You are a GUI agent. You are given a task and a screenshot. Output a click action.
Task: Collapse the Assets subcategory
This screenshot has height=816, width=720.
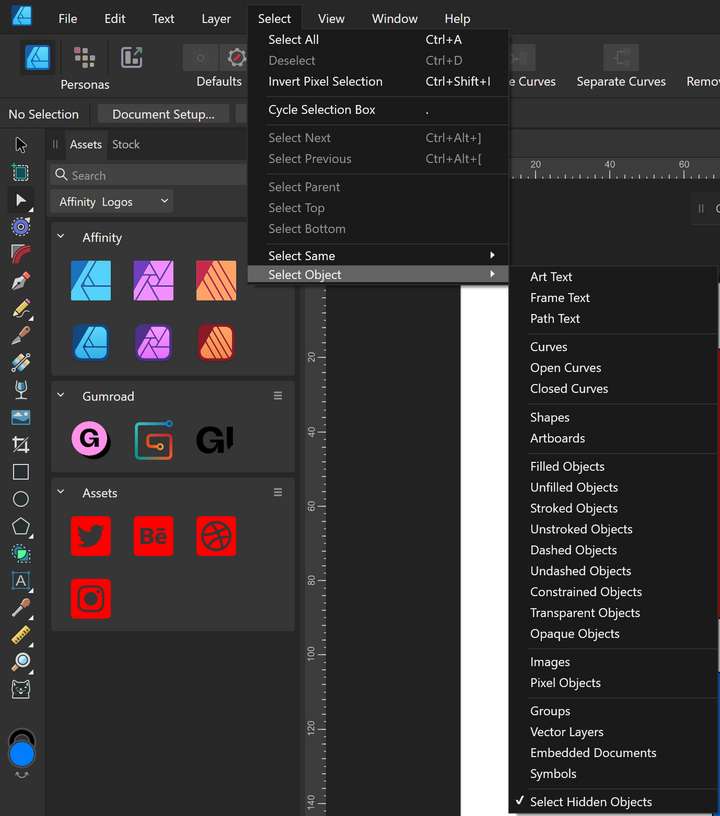coord(61,492)
